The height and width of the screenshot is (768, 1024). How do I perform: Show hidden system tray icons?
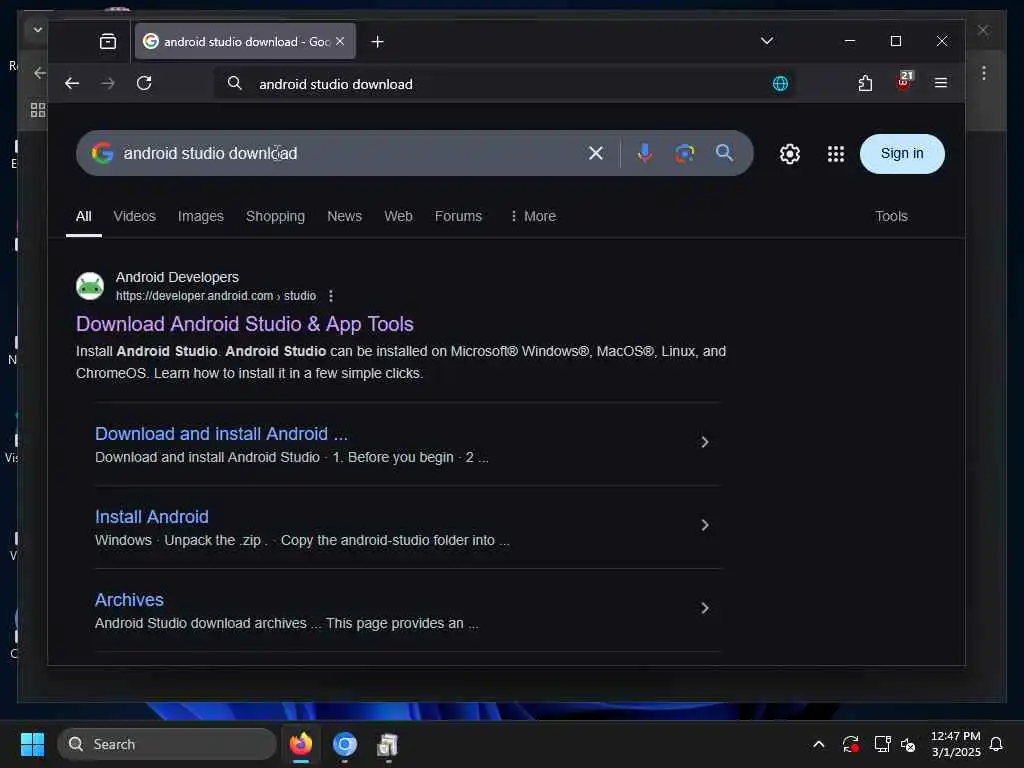click(818, 744)
